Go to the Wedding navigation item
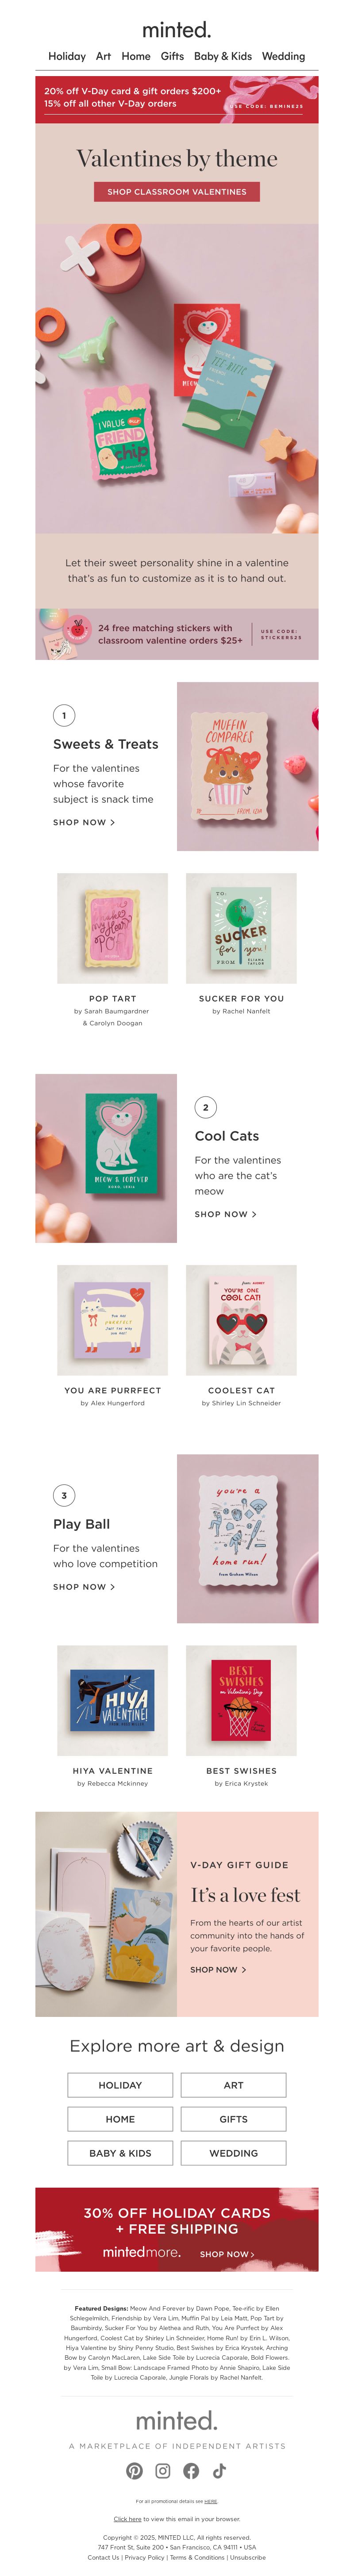The height and width of the screenshot is (2576, 354). (283, 56)
